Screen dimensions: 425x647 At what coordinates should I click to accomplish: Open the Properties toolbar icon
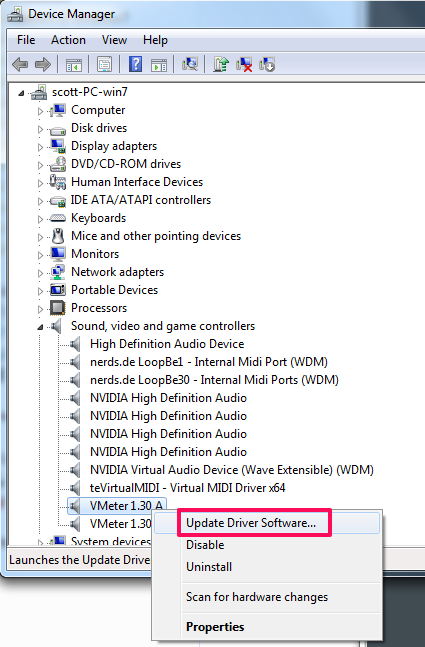pyautogui.click(x=104, y=64)
